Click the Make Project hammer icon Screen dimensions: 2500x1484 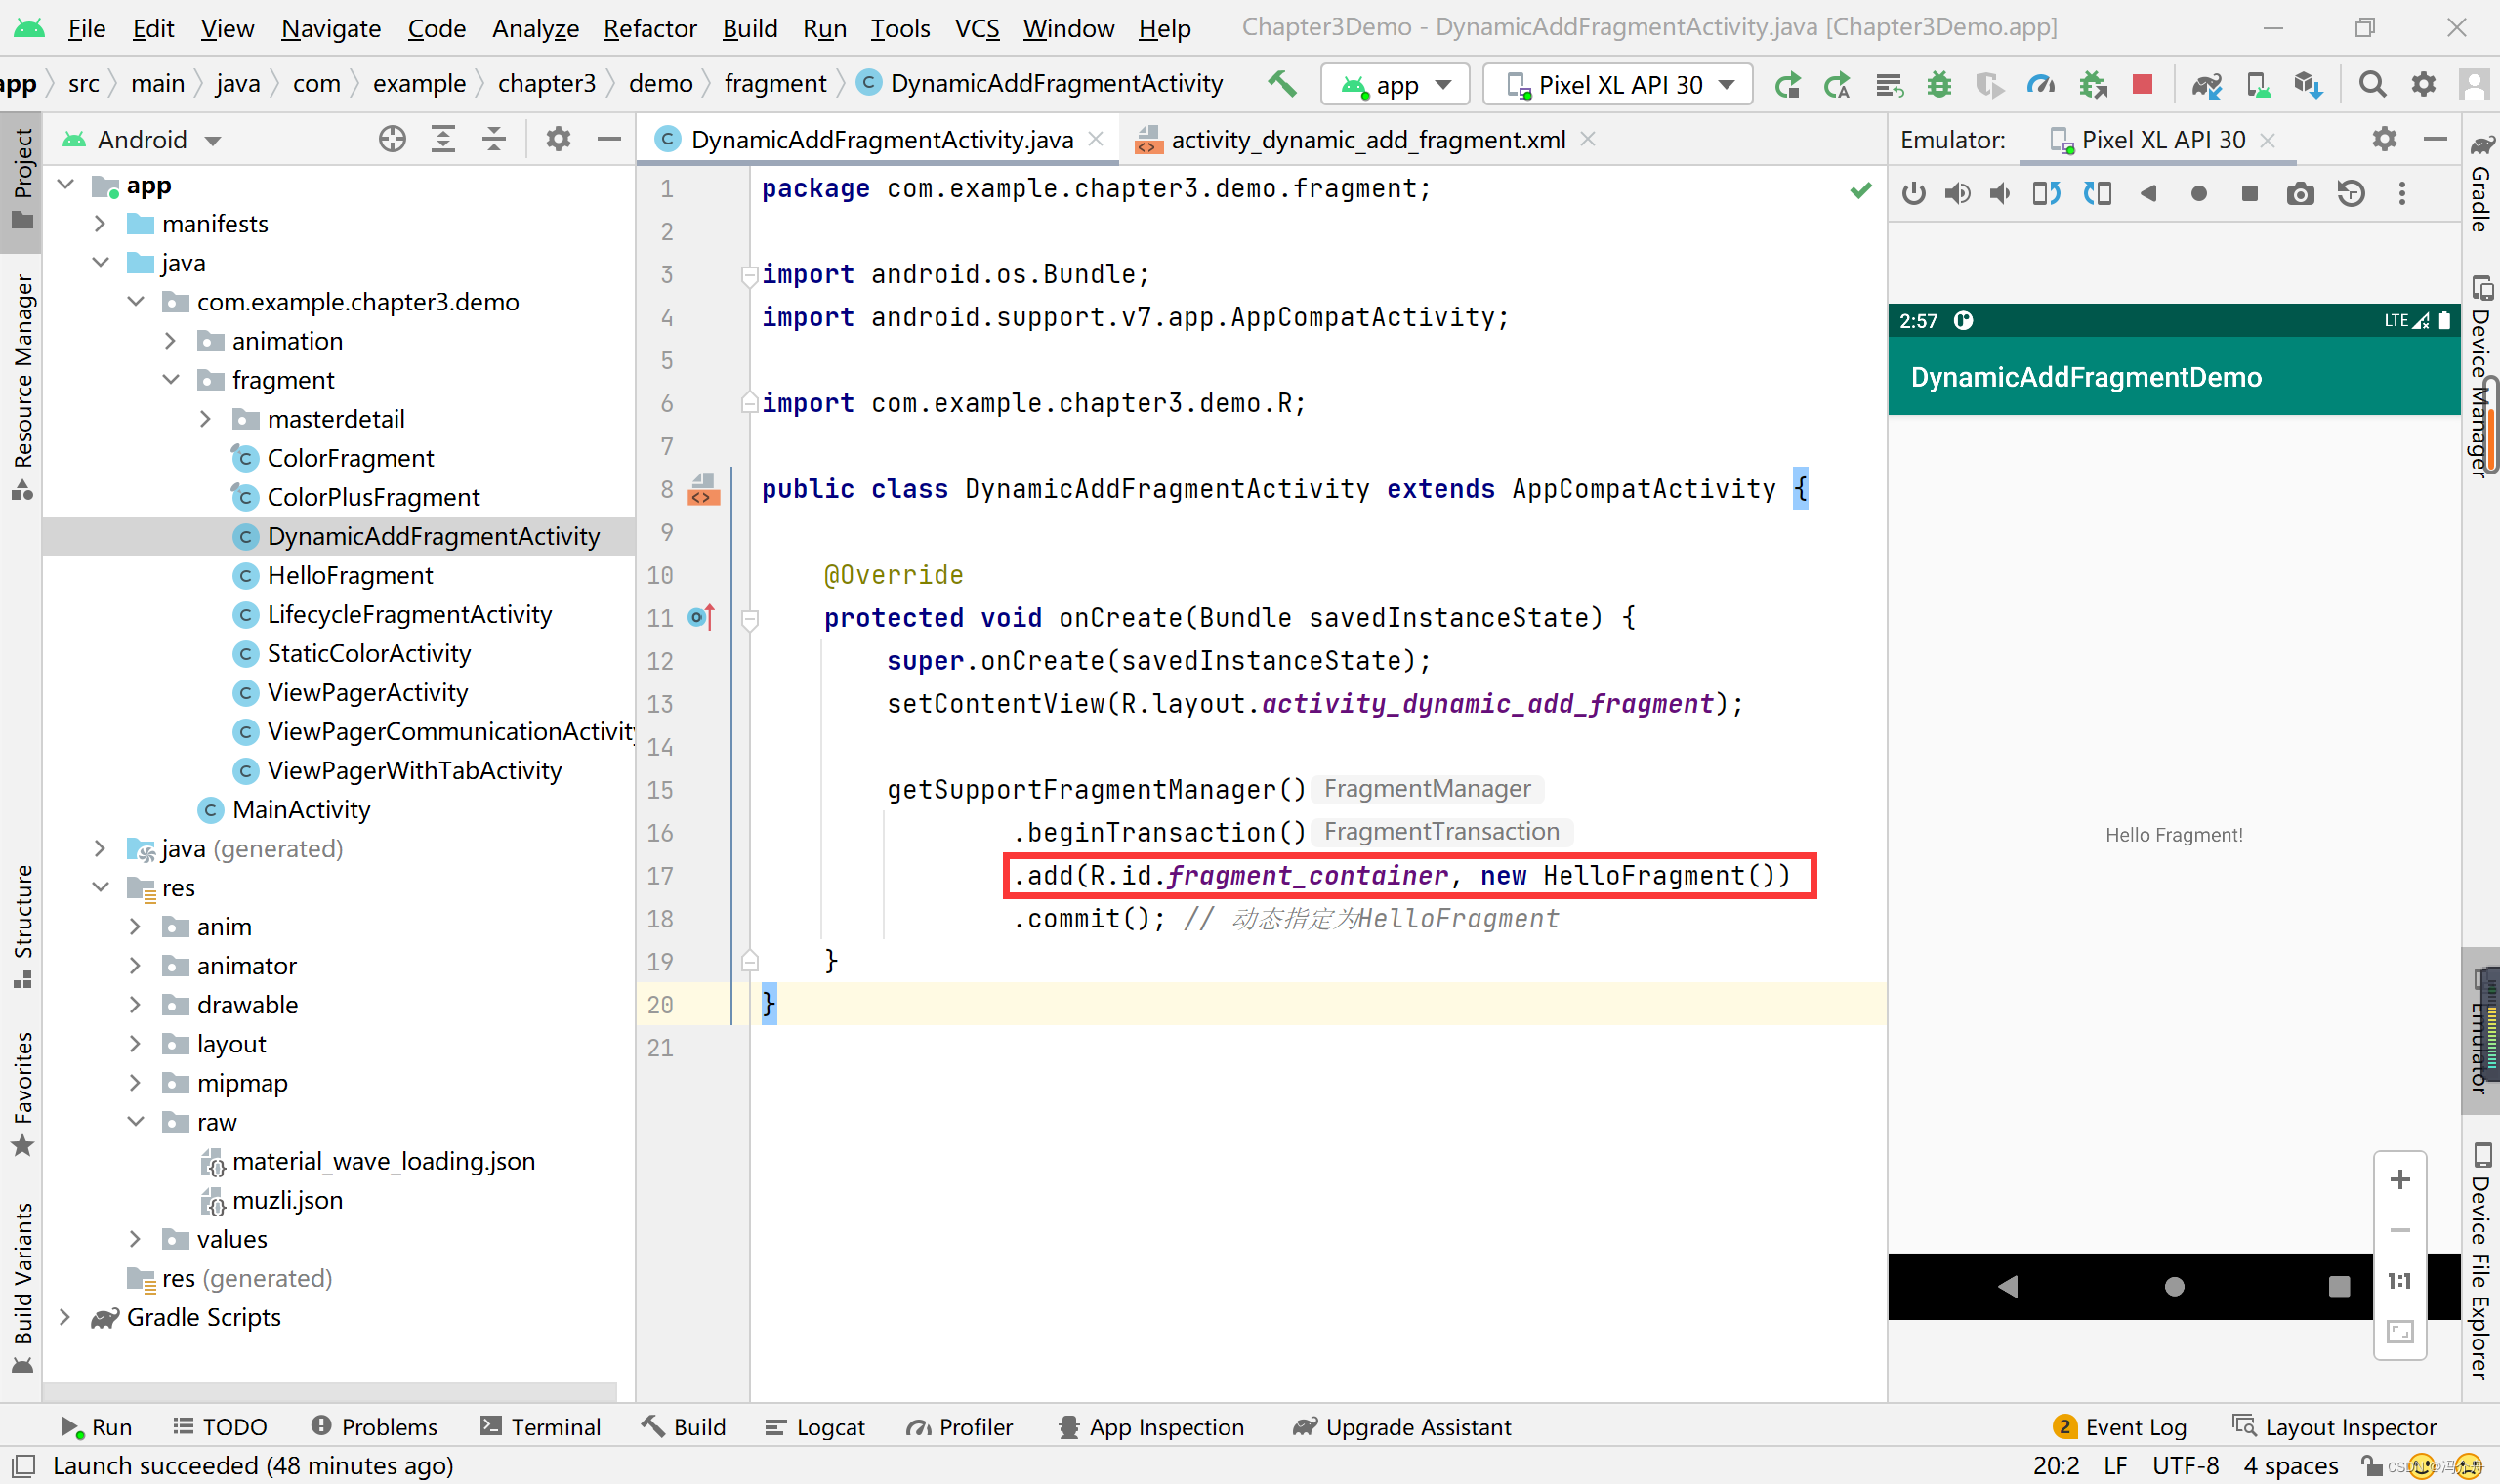(x=1282, y=84)
